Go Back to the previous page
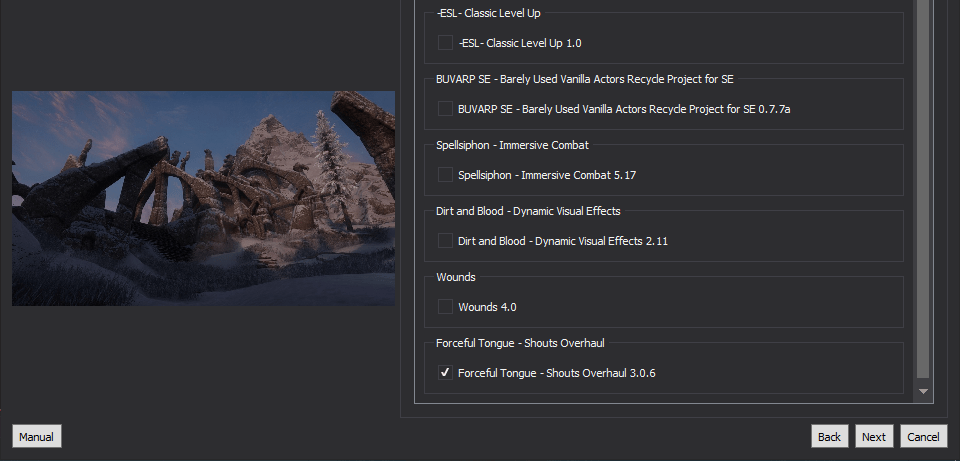The height and width of the screenshot is (461, 960). tap(830, 437)
